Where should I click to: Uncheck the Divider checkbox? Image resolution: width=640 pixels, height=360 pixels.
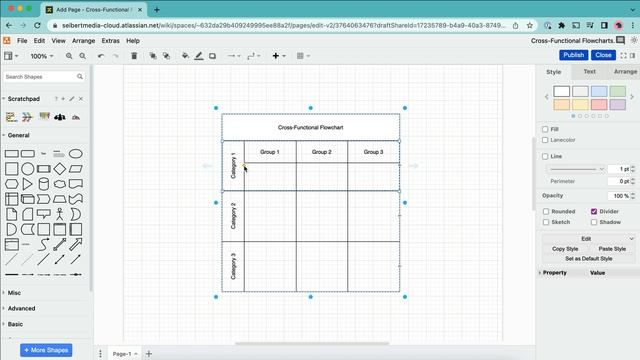594,211
